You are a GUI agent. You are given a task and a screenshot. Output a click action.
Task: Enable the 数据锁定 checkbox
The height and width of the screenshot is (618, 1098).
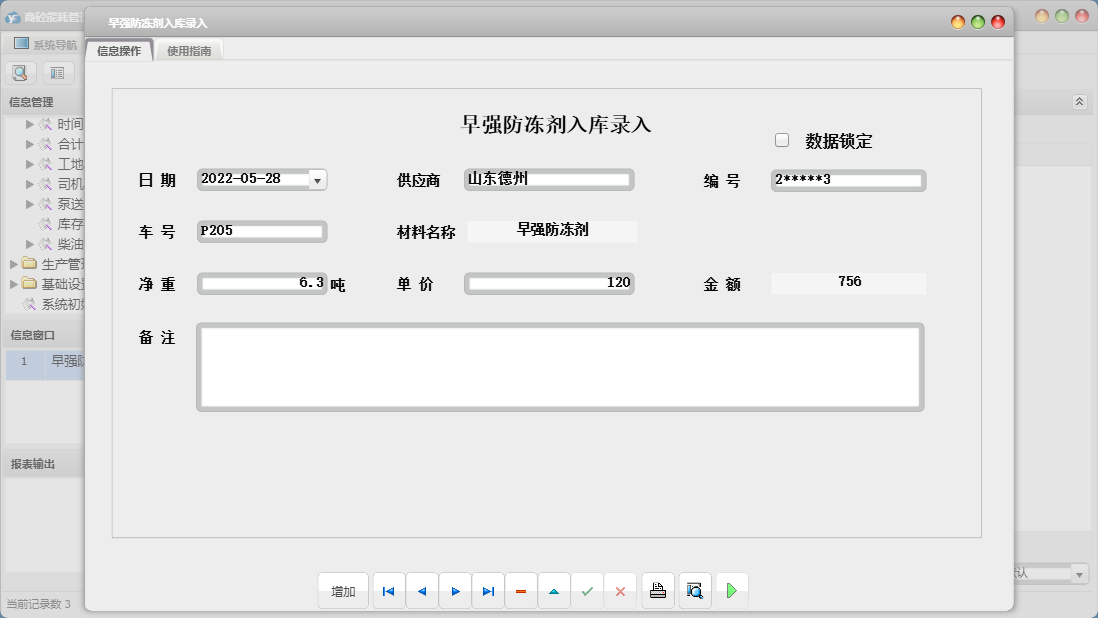(782, 139)
